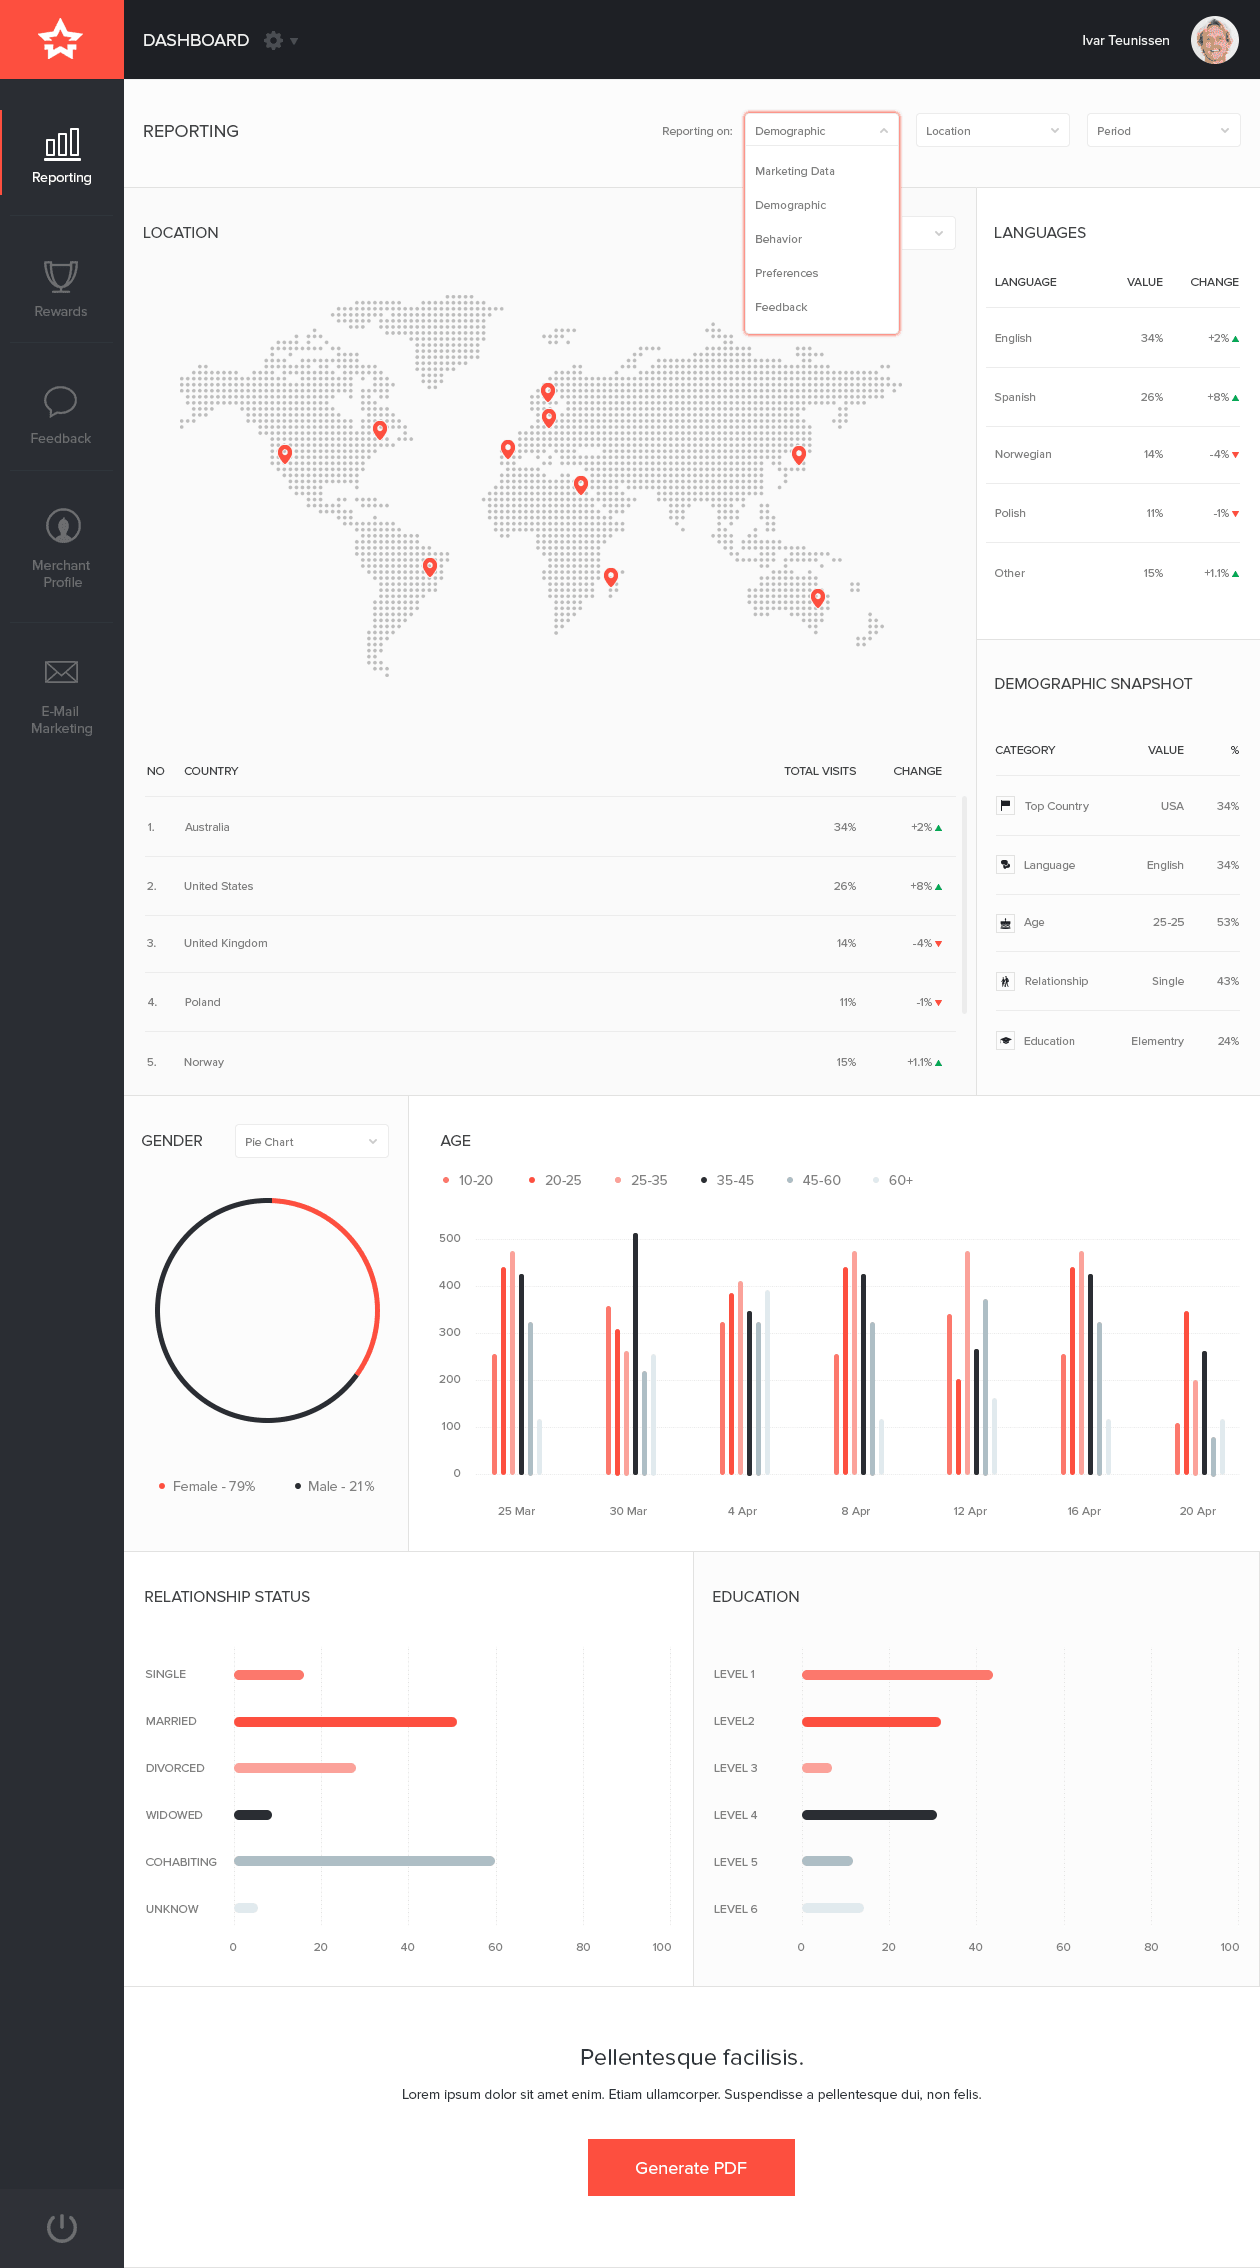Toggle the 60+ age legend series
Image resolution: width=1260 pixels, height=2268 pixels.
893,1180
